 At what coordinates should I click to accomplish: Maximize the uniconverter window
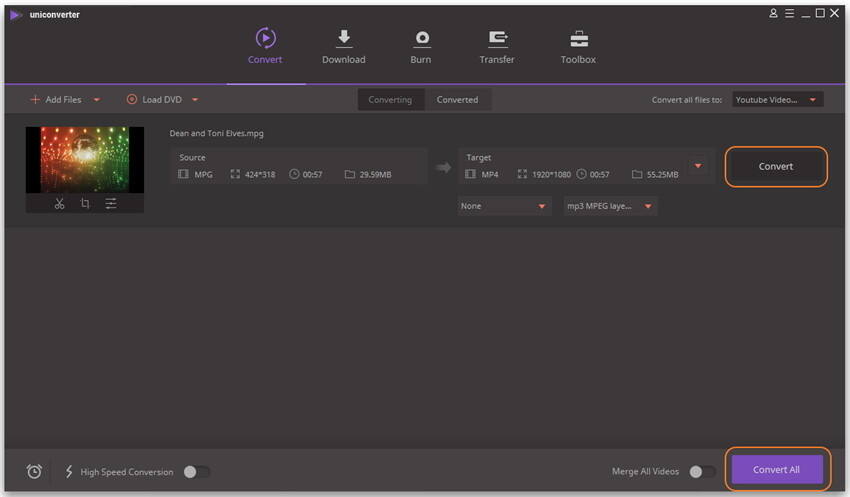tap(820, 13)
